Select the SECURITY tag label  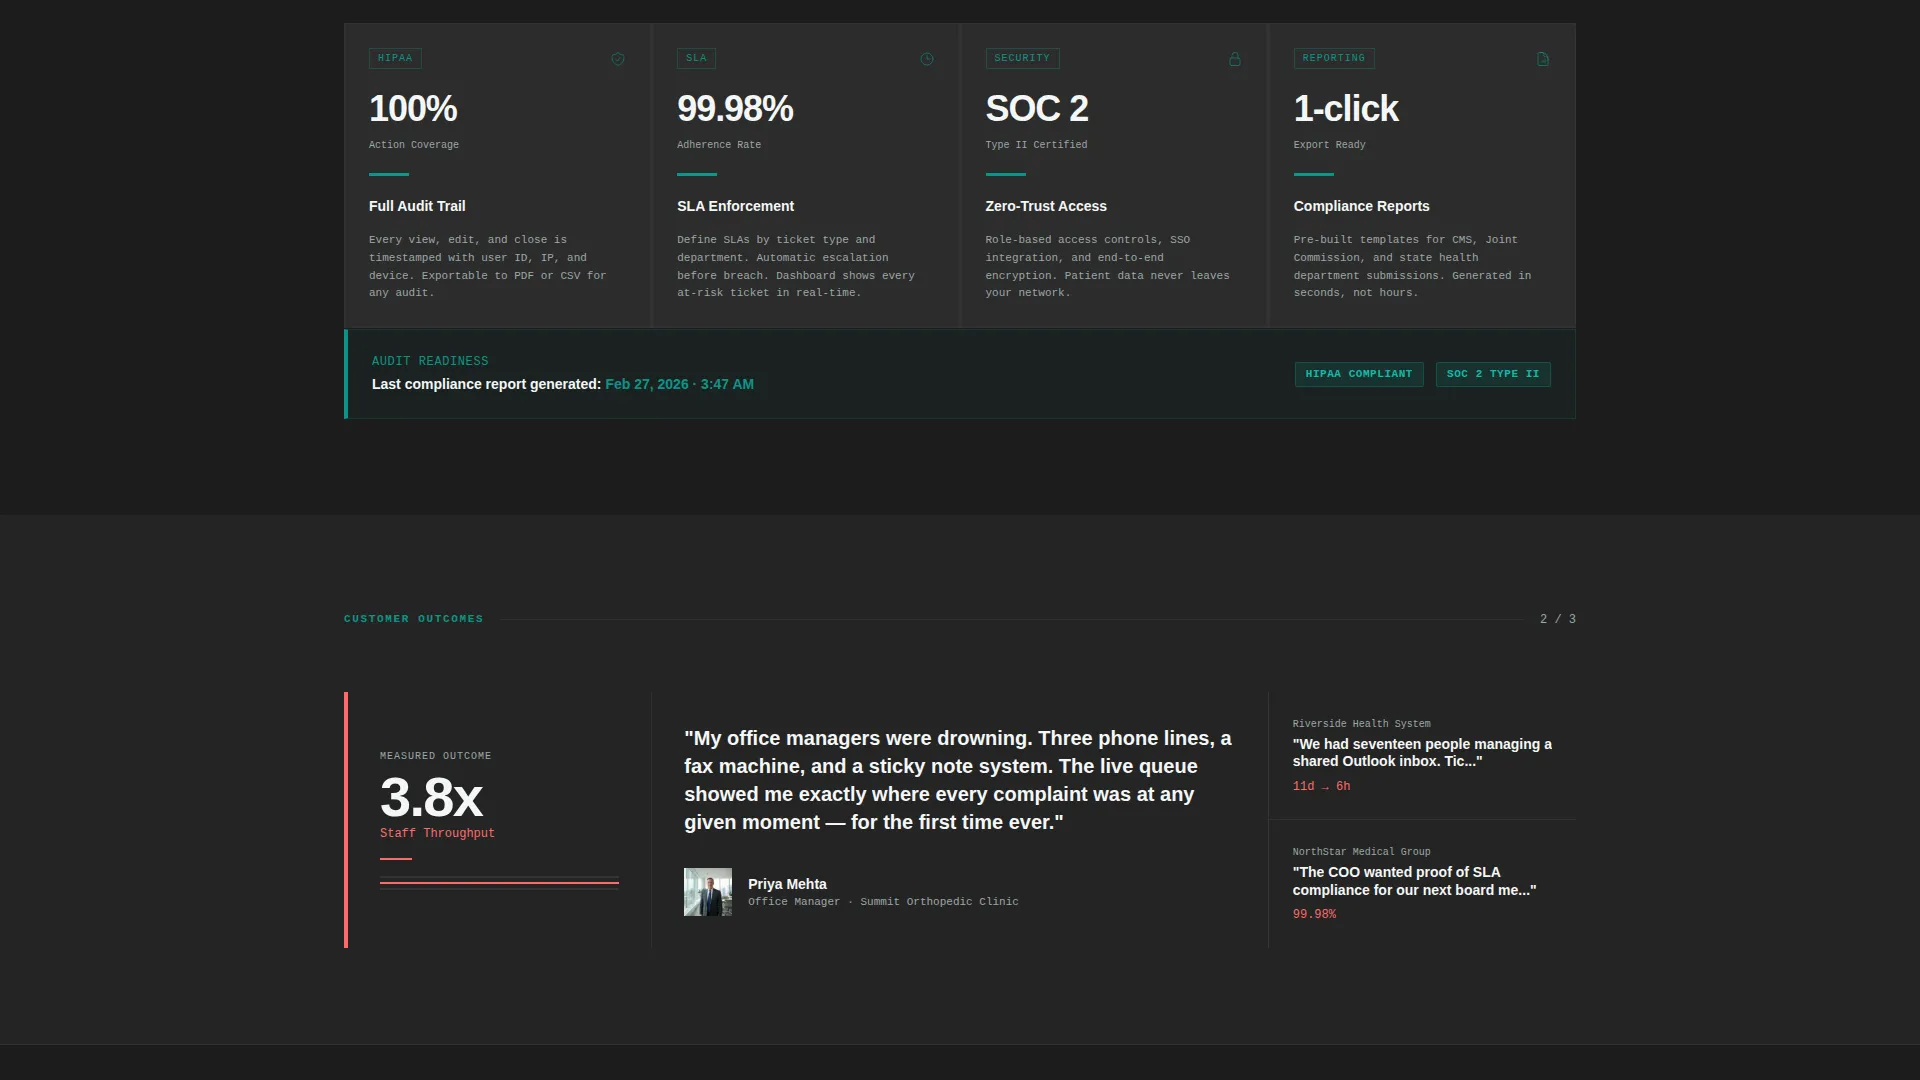(x=1022, y=58)
